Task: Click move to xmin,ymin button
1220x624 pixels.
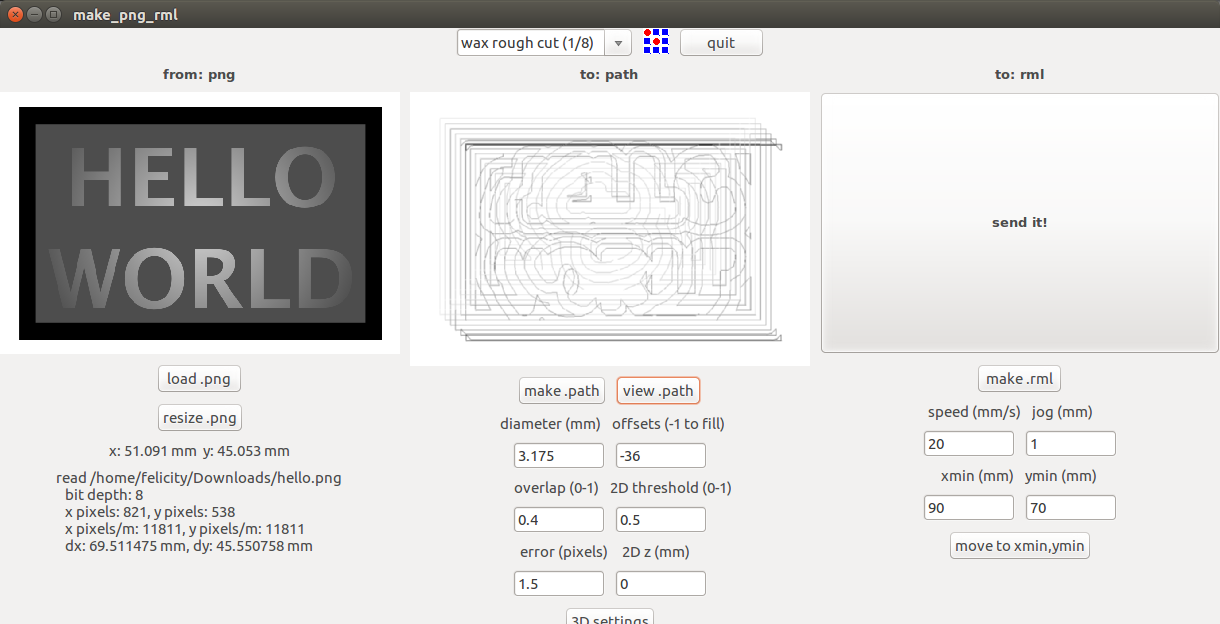Action: point(1019,546)
